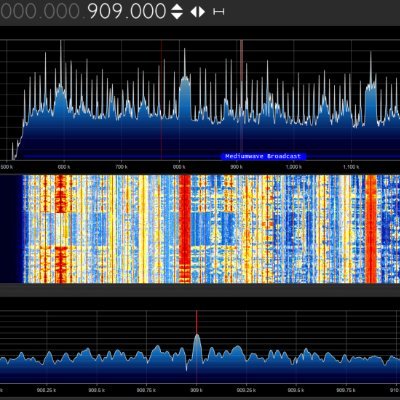Click the bright white 000 digit group
Screen dimensions: 400x400
(x=147, y=11)
